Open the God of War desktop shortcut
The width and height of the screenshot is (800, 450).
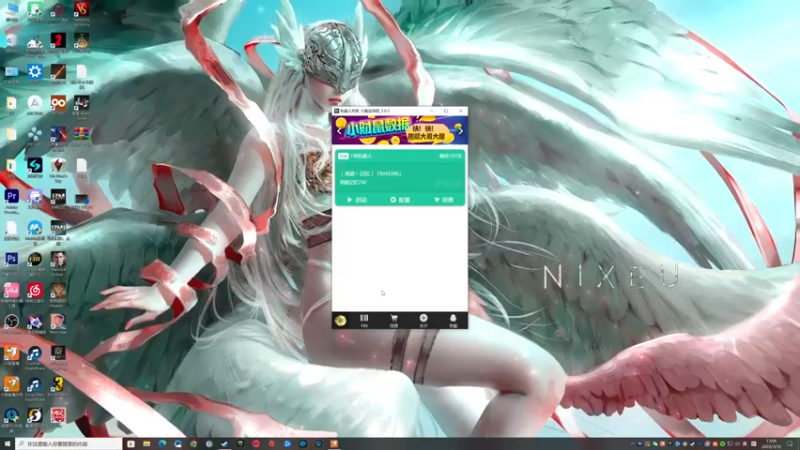(58, 12)
